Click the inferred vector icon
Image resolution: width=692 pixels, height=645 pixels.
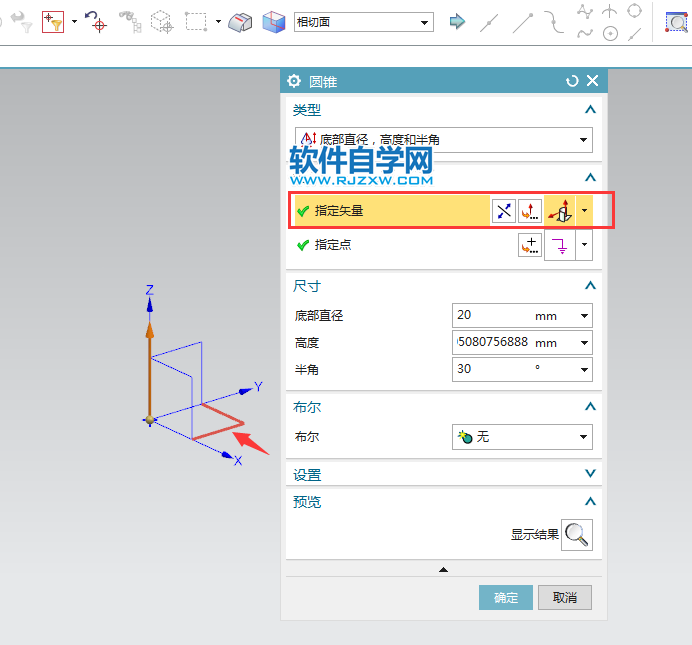[x=560, y=211]
